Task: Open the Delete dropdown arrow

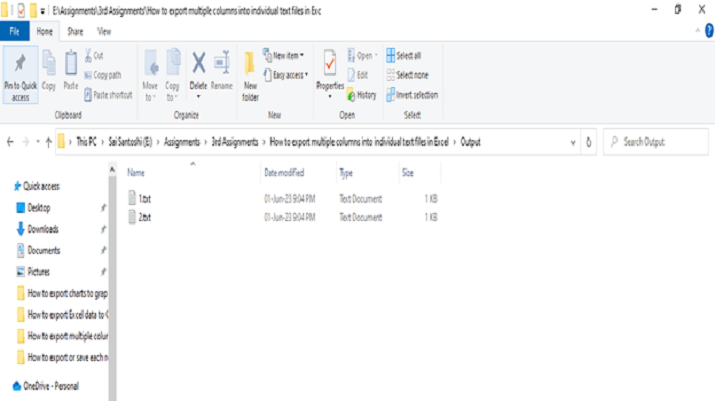Action: (198, 96)
